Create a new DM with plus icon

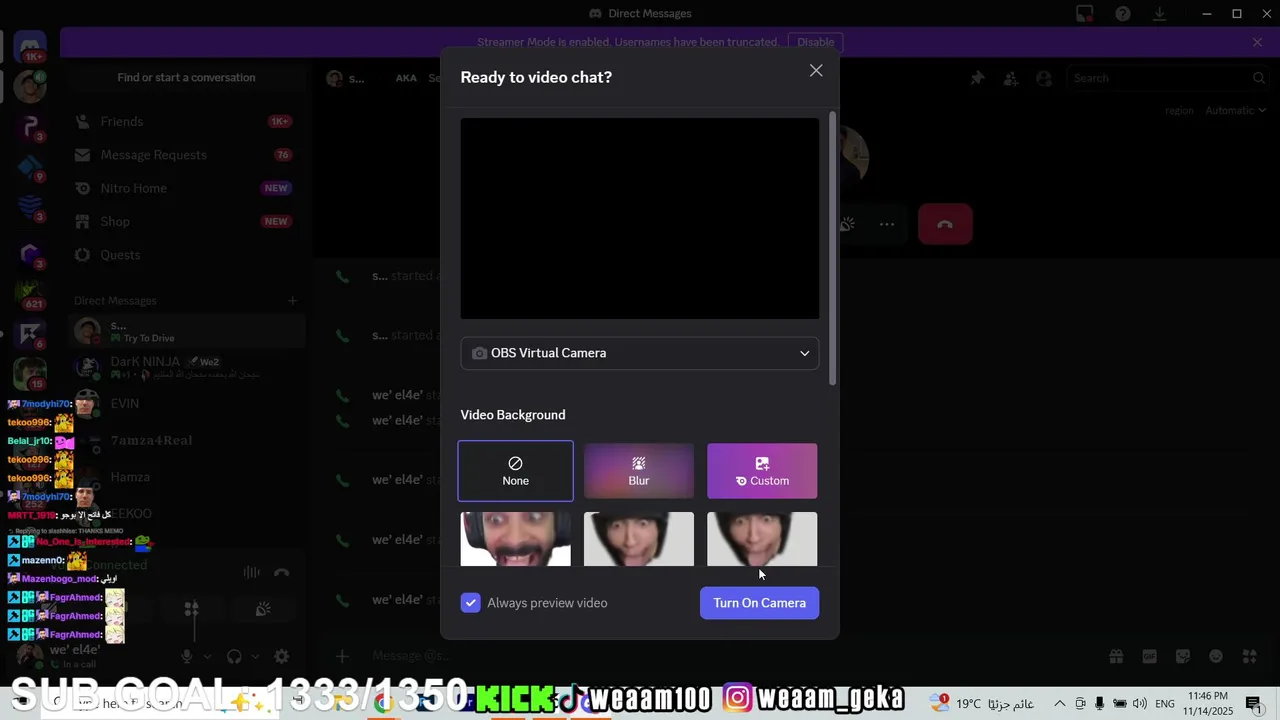pos(292,301)
